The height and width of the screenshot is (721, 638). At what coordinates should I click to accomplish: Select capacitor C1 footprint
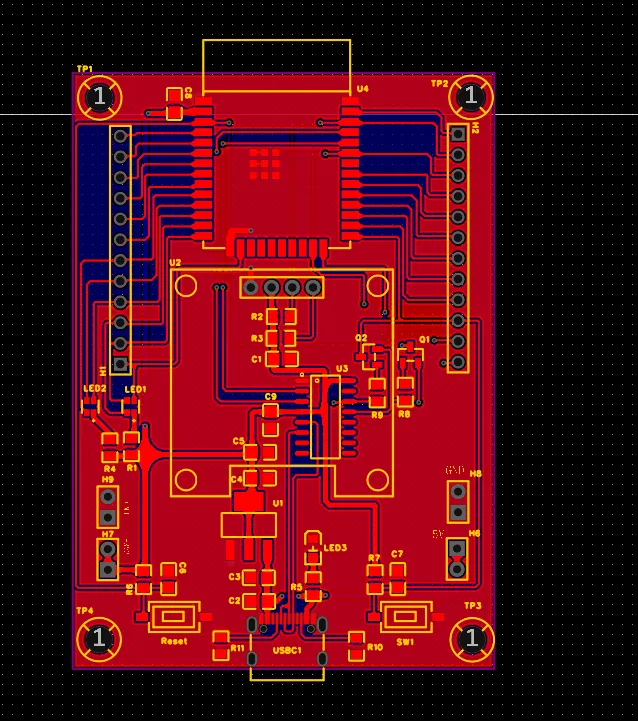[x=282, y=359]
